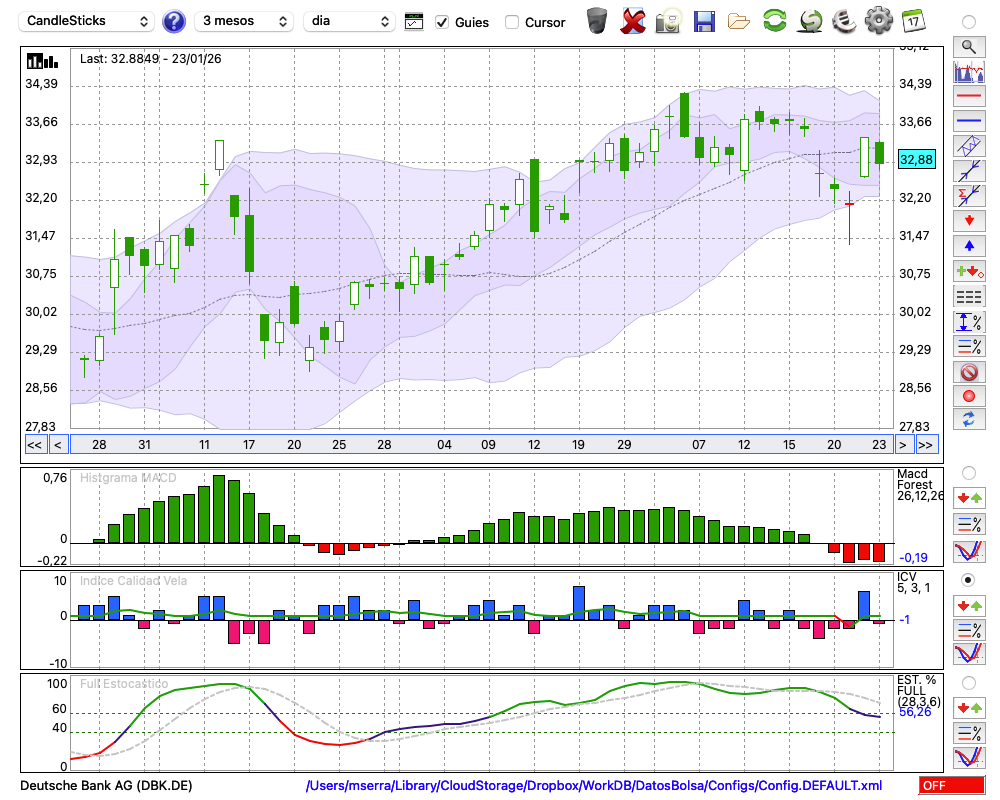
Task: Uncheck the Guies checkbox
Action: [442, 22]
